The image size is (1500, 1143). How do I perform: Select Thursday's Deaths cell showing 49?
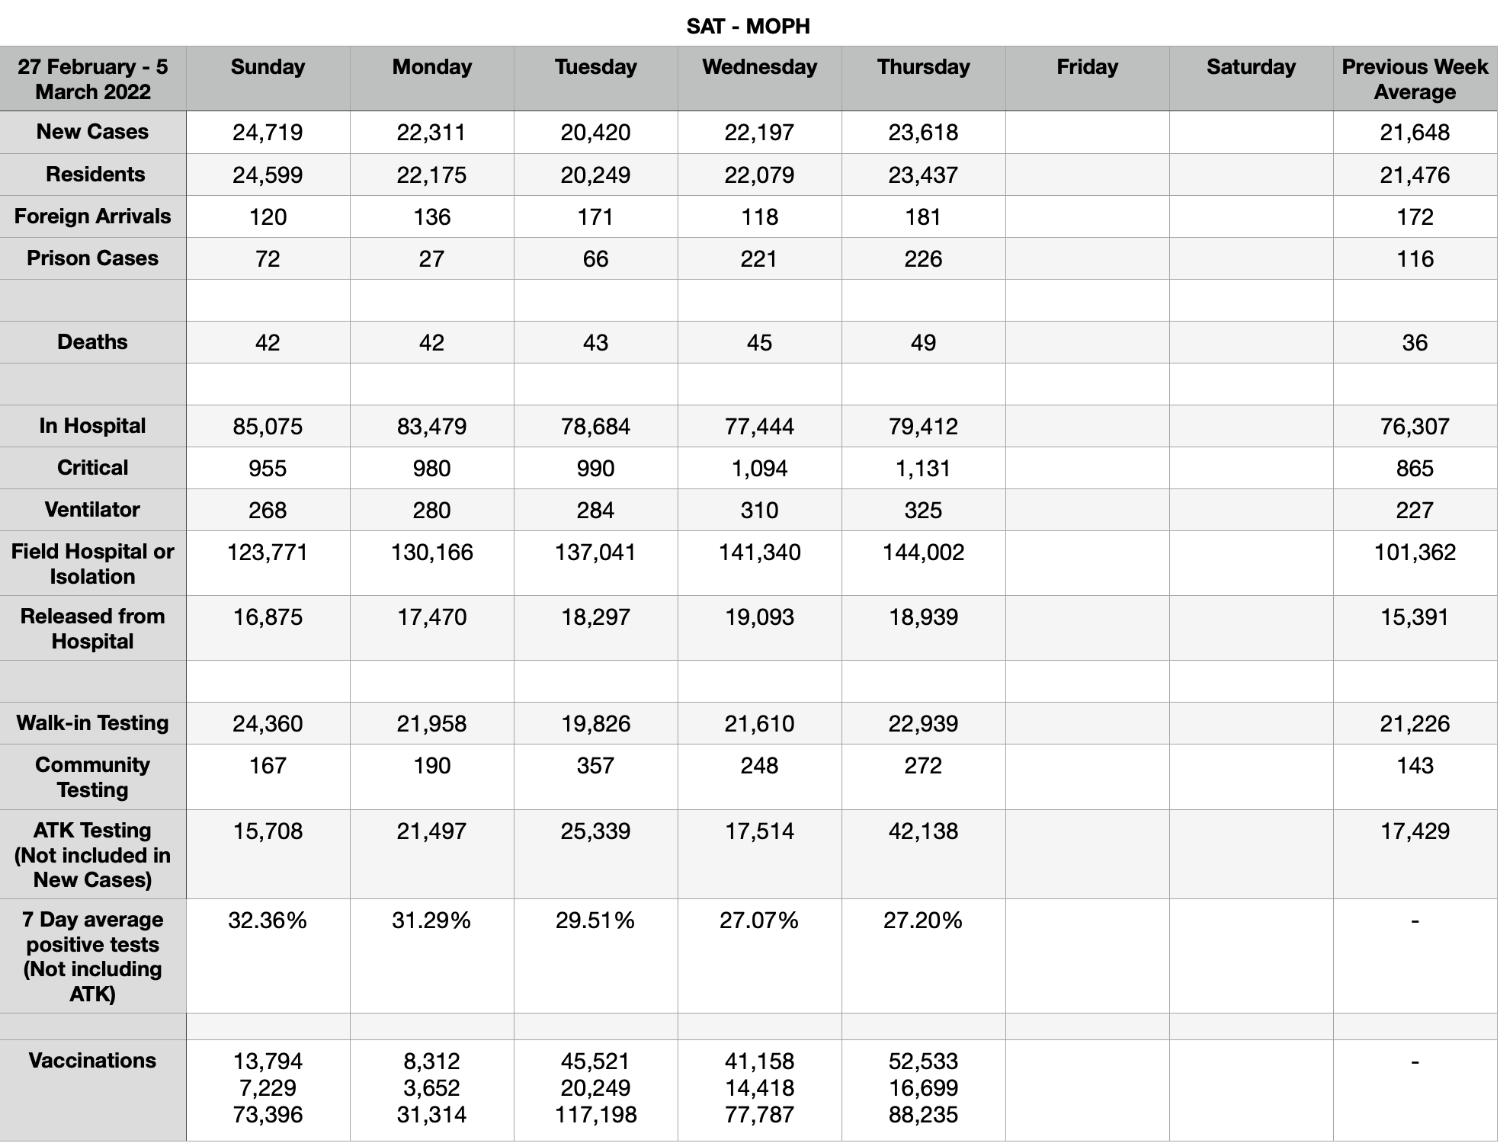[923, 342]
